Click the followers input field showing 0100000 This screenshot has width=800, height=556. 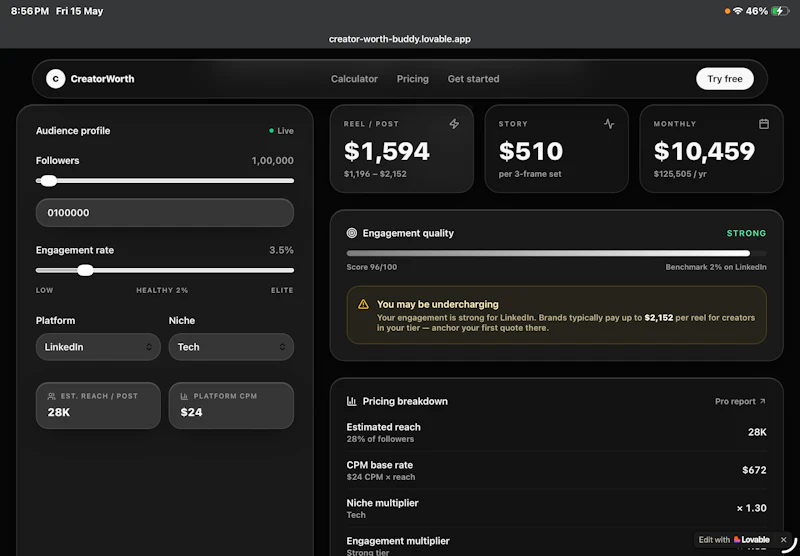click(165, 213)
